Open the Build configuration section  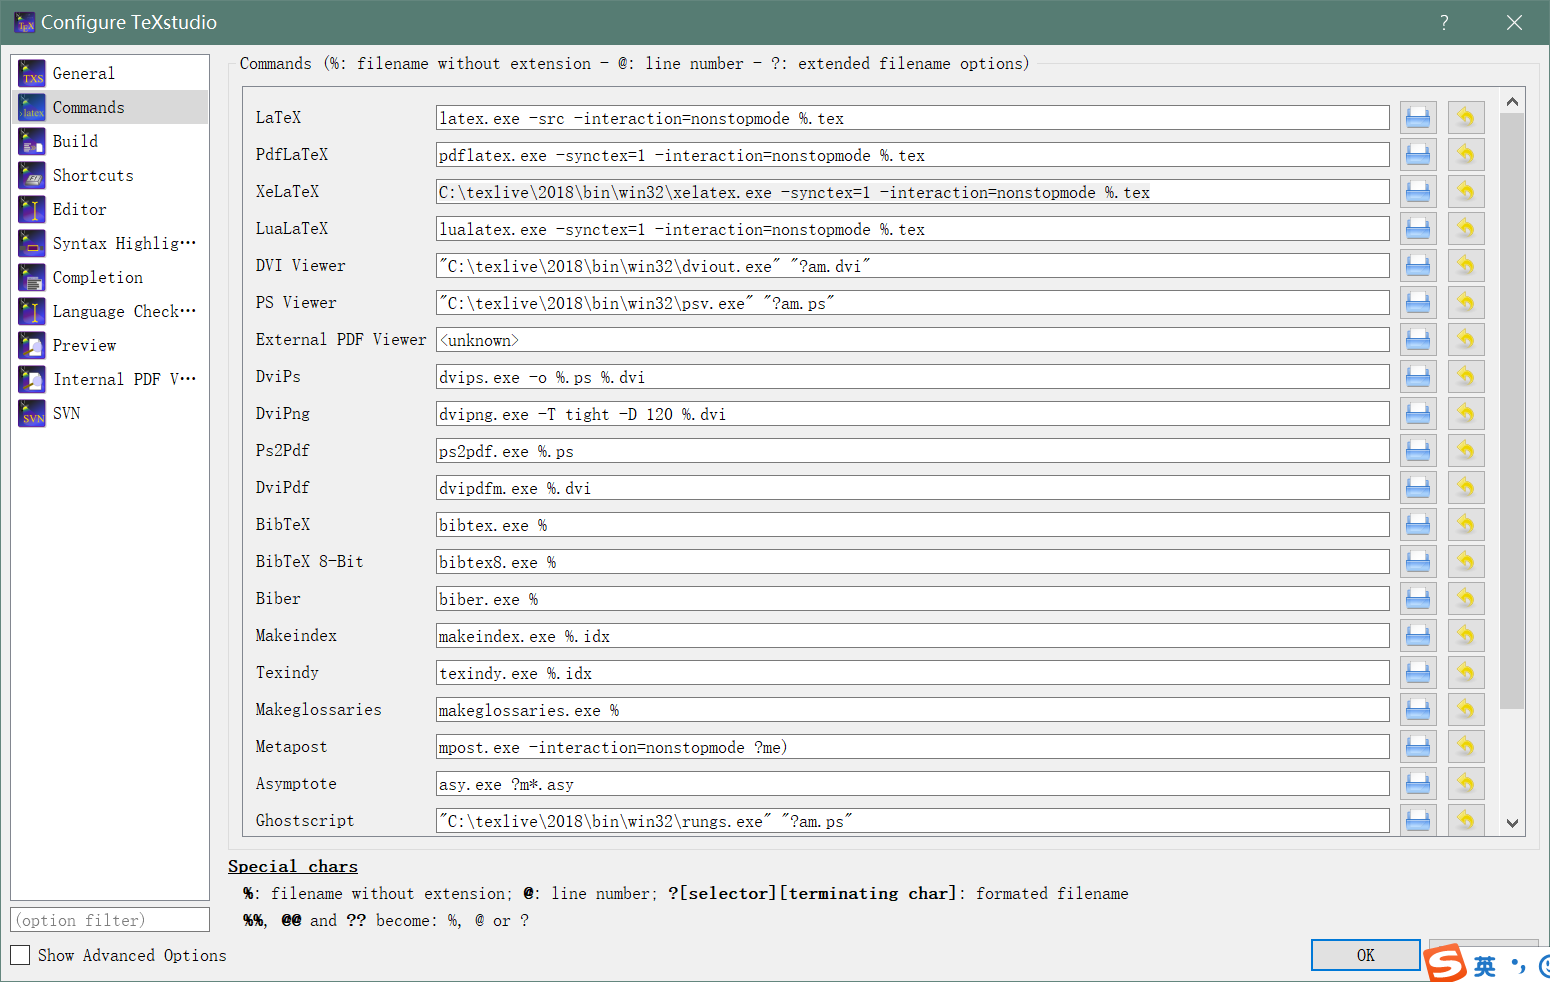pyautogui.click(x=74, y=140)
